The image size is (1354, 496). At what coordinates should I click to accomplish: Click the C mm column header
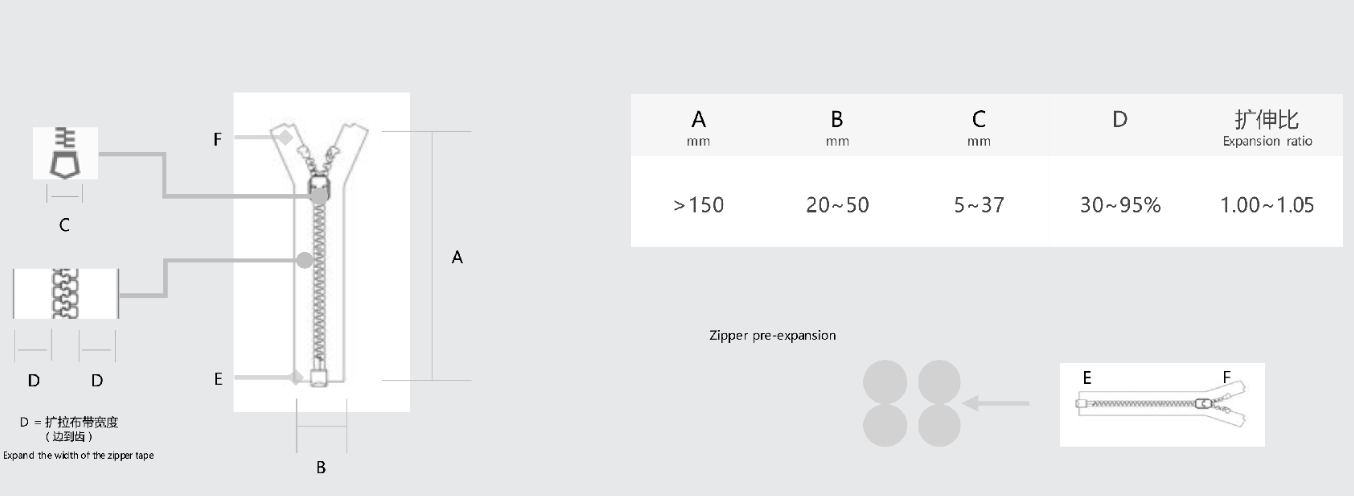[x=979, y=128]
